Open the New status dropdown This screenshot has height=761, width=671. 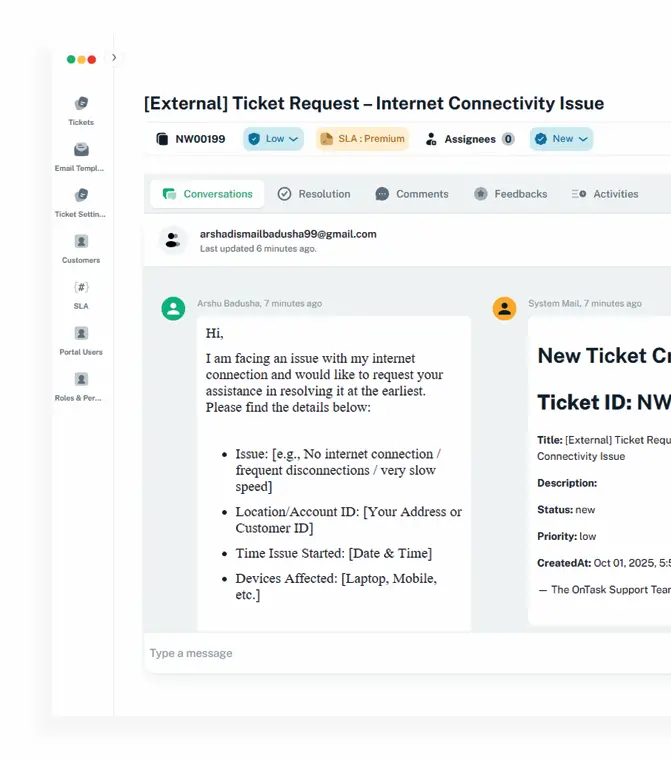click(x=561, y=139)
